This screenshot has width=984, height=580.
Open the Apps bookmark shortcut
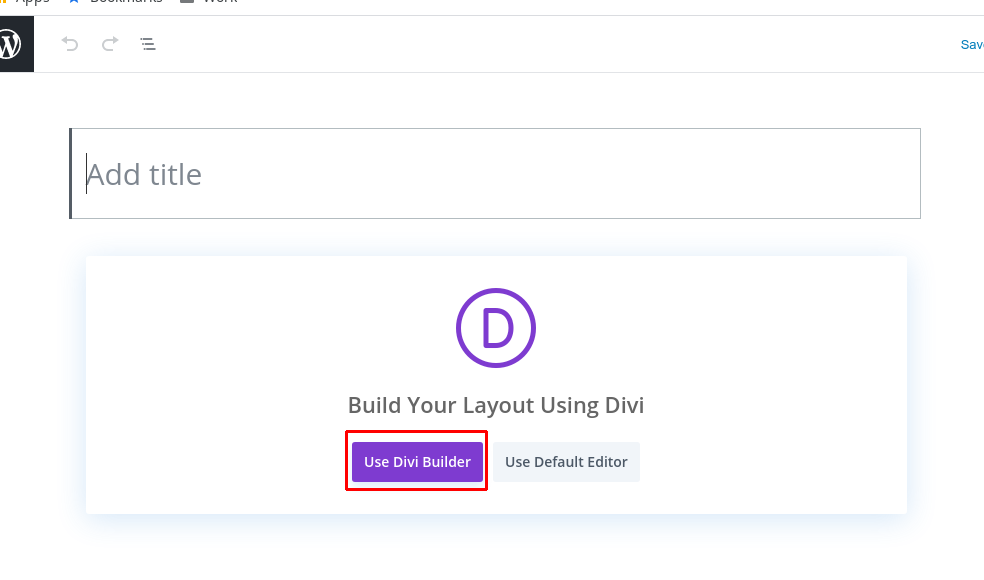[31, 2]
